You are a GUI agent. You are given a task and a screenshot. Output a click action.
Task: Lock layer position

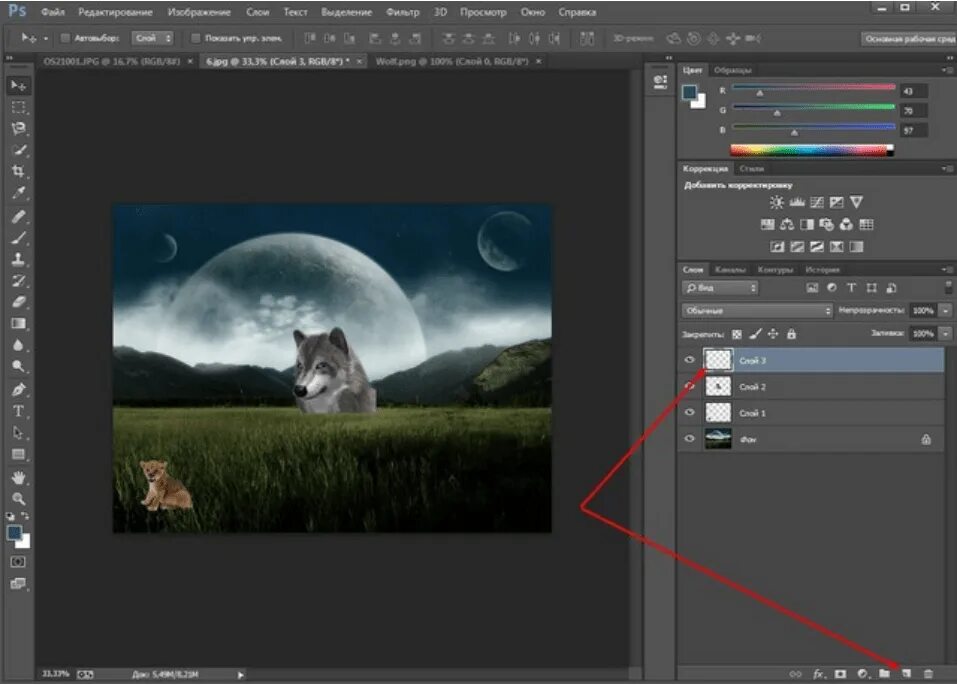[773, 334]
